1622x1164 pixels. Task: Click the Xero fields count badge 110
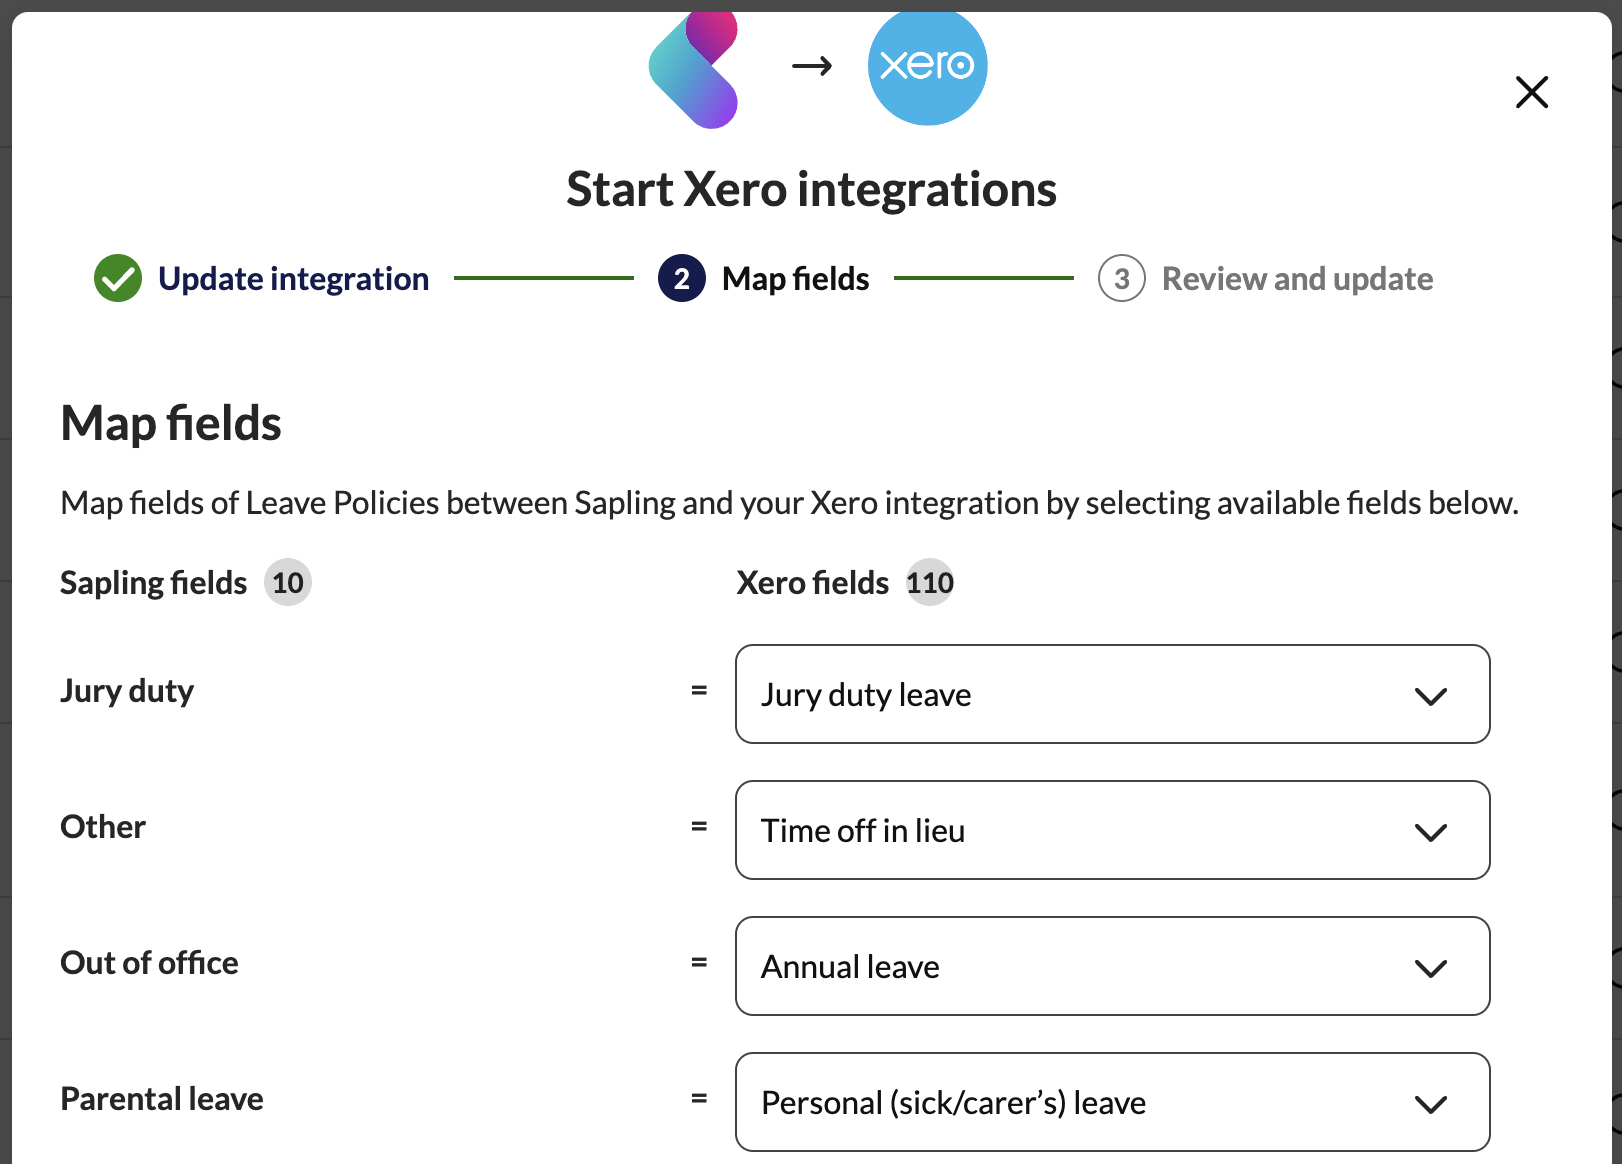[929, 582]
